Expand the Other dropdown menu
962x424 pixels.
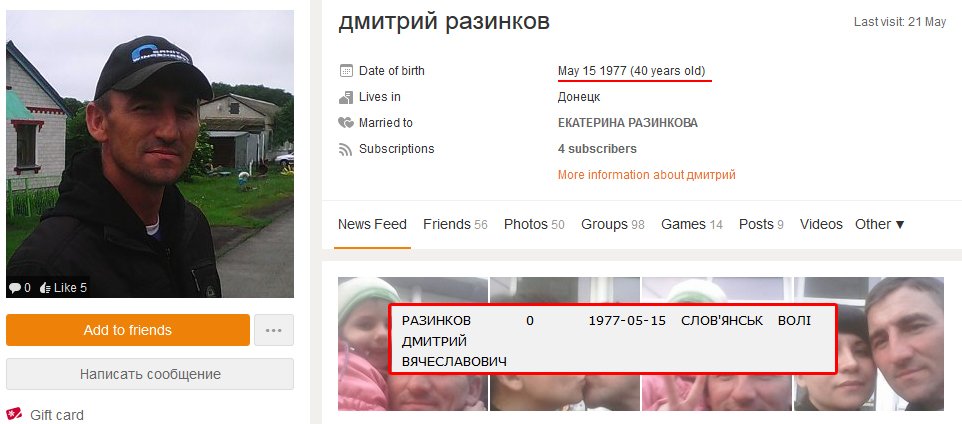coord(880,225)
